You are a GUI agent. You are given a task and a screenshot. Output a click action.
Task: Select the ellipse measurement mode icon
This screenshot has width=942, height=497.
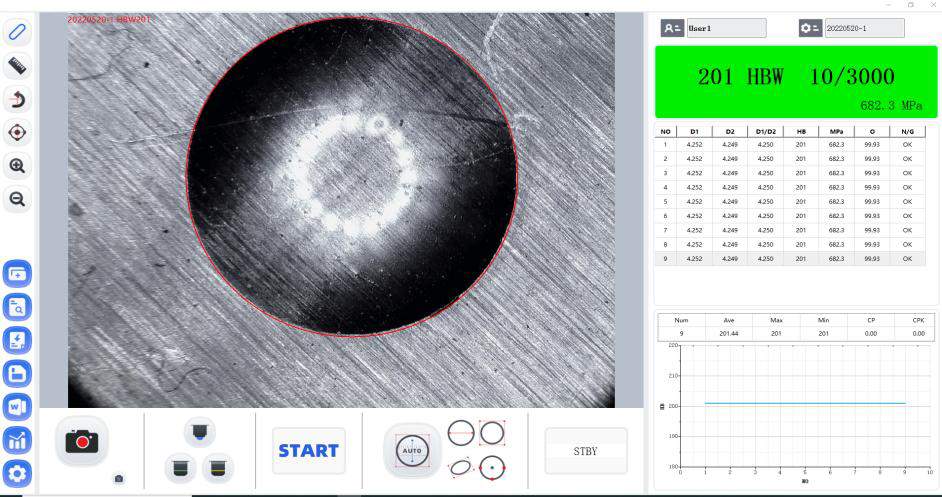(x=461, y=466)
